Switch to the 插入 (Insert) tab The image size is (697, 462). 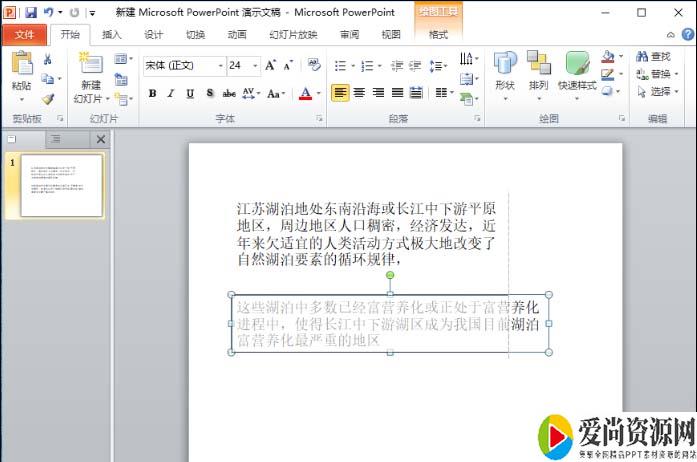coord(112,34)
